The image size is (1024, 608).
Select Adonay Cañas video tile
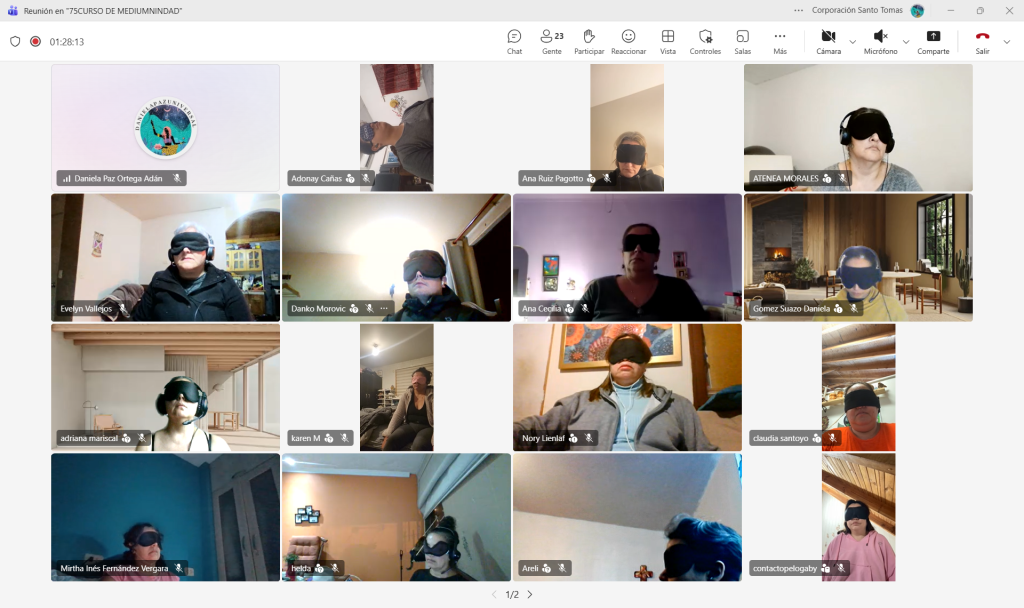396,127
